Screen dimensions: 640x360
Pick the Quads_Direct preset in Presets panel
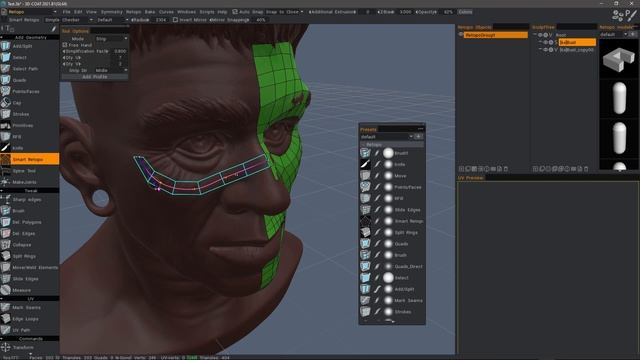392,266
